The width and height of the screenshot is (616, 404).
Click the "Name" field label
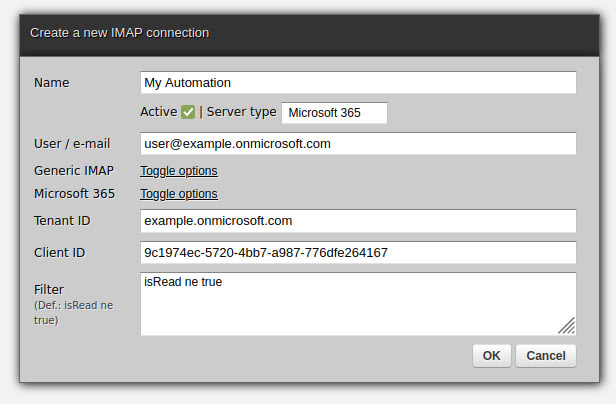(53, 83)
